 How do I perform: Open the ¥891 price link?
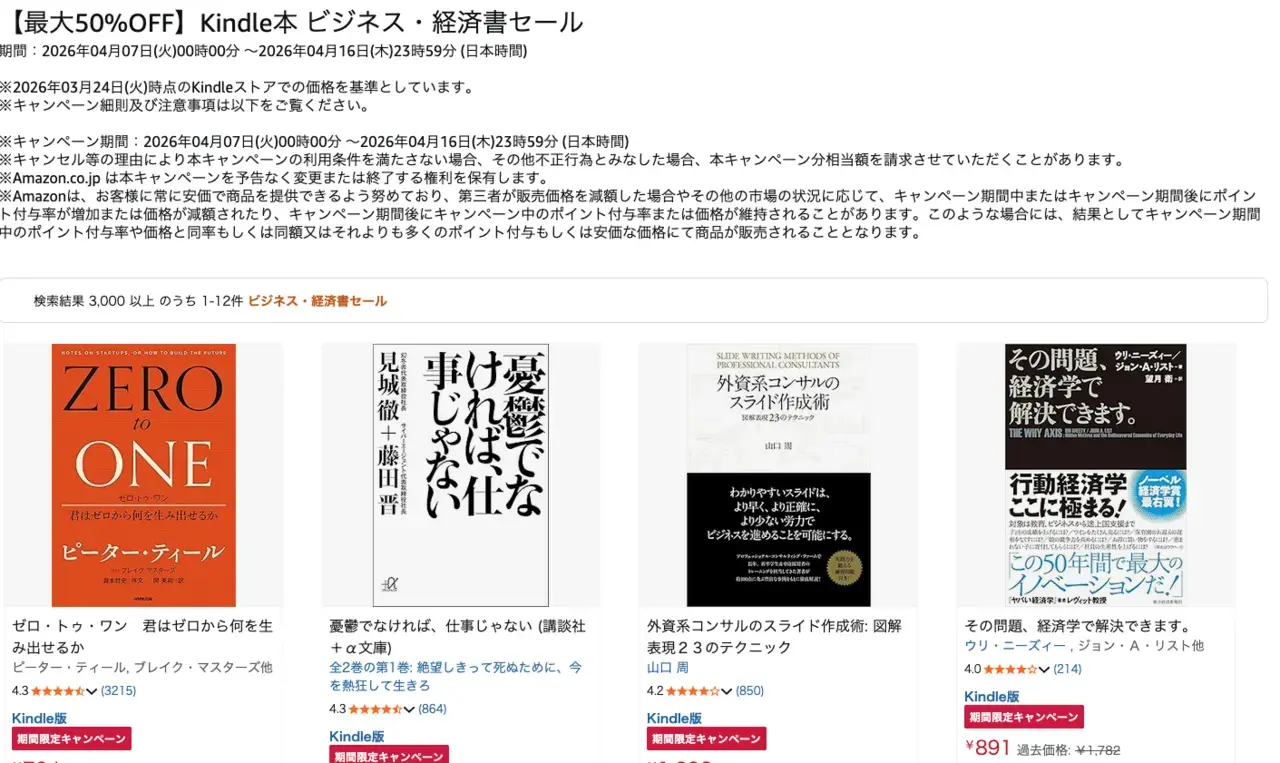tap(988, 748)
